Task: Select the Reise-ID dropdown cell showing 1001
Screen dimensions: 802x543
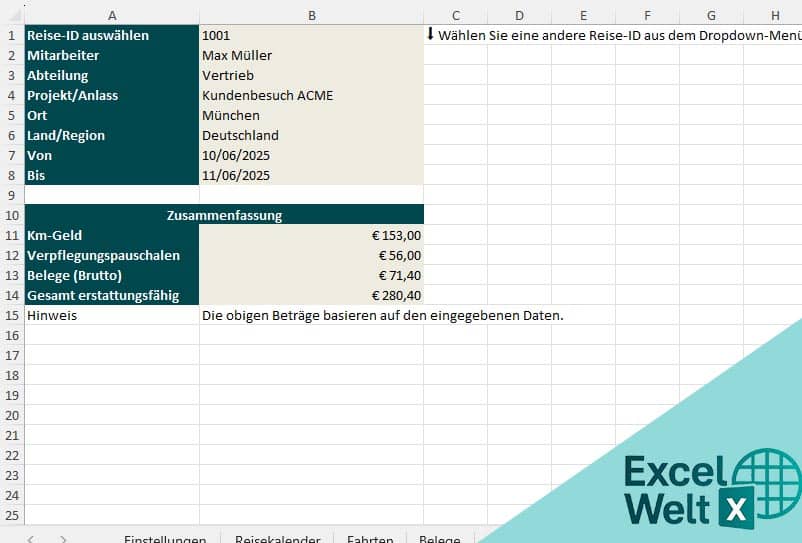Action: [x=311, y=35]
